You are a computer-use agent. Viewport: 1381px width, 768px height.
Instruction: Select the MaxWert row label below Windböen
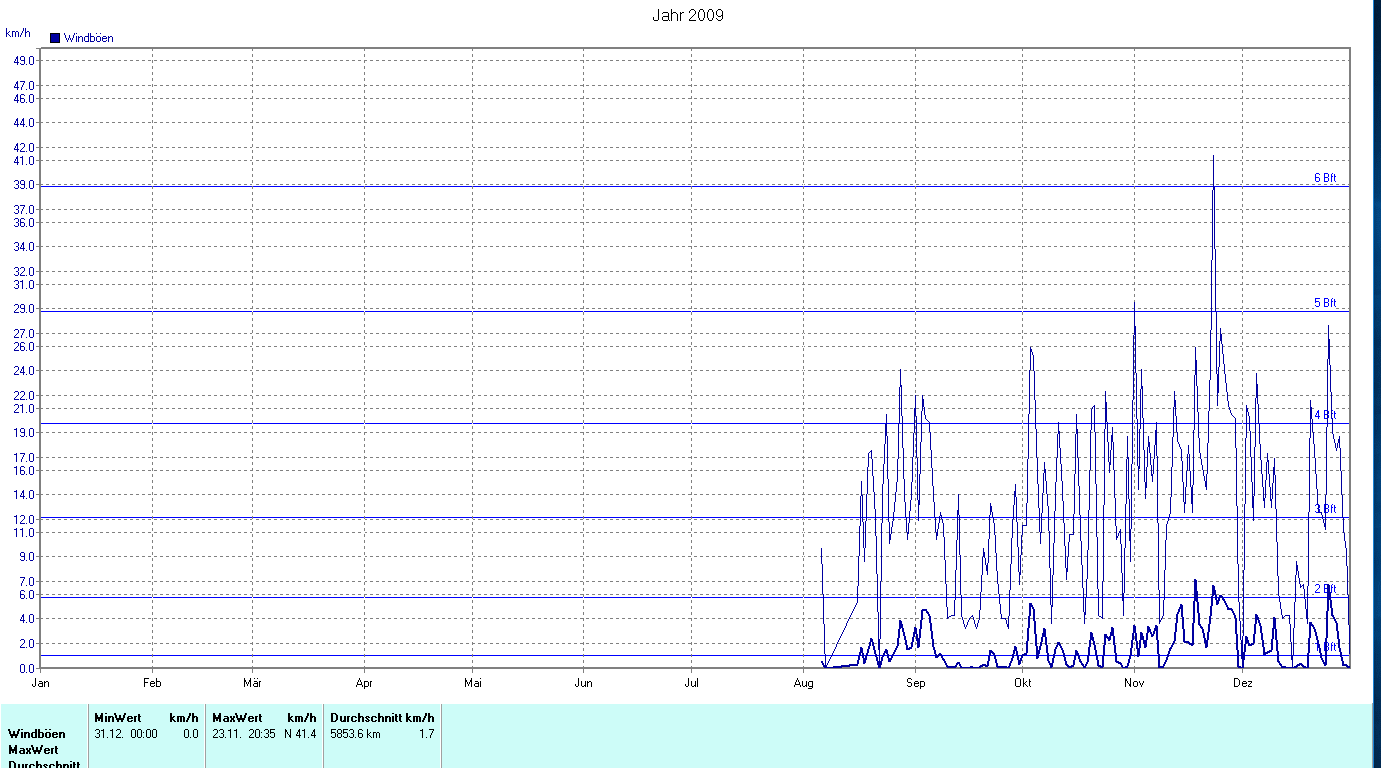tap(34, 750)
